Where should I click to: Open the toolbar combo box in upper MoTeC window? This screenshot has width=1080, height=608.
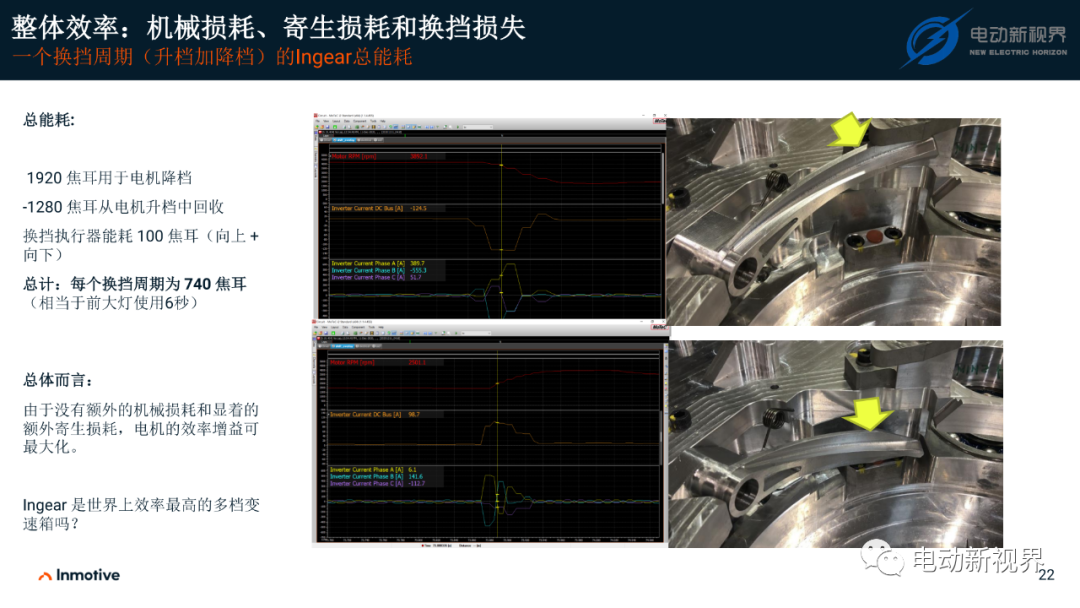[x=477, y=127]
